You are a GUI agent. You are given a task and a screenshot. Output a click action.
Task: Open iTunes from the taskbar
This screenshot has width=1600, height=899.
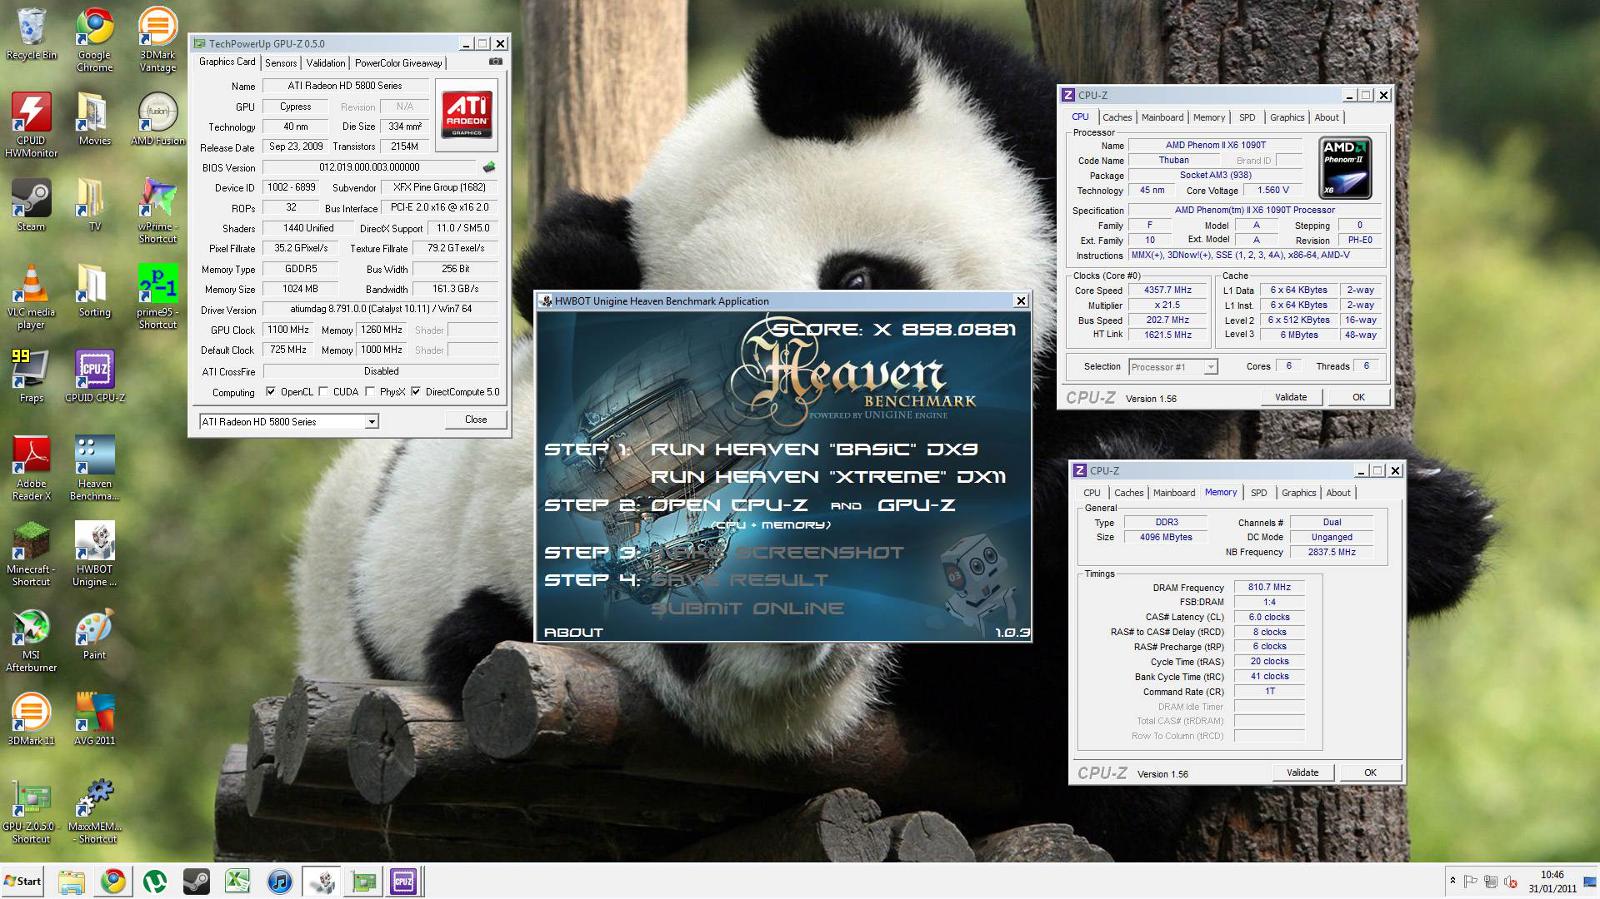coord(280,881)
